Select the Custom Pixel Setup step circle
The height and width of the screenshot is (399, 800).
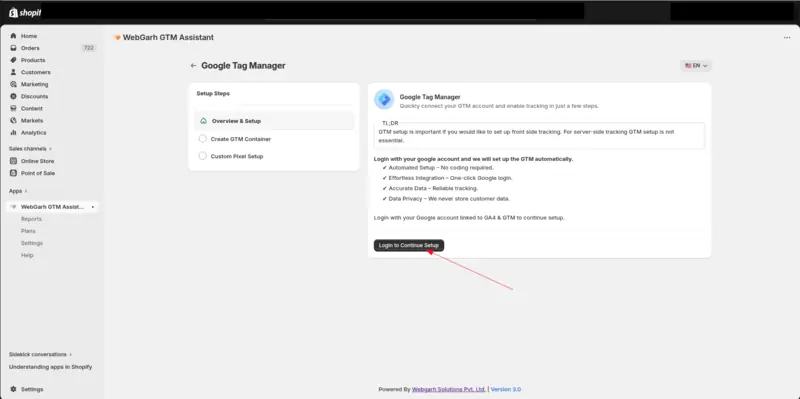(203, 156)
